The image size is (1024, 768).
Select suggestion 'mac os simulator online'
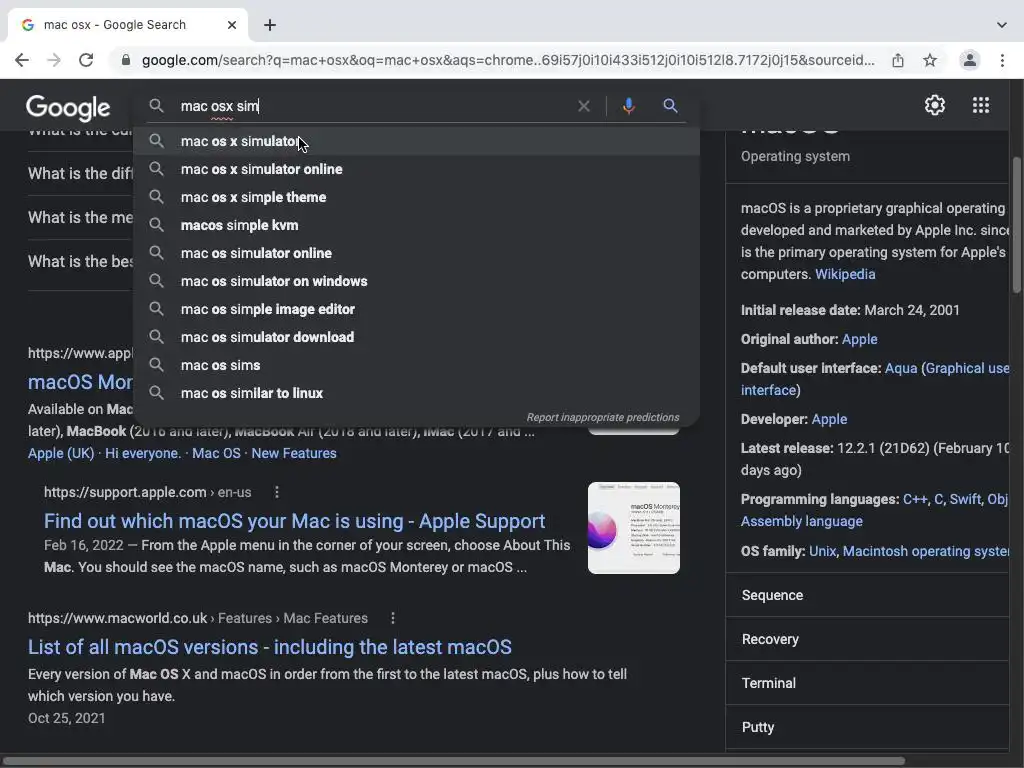click(x=417, y=253)
